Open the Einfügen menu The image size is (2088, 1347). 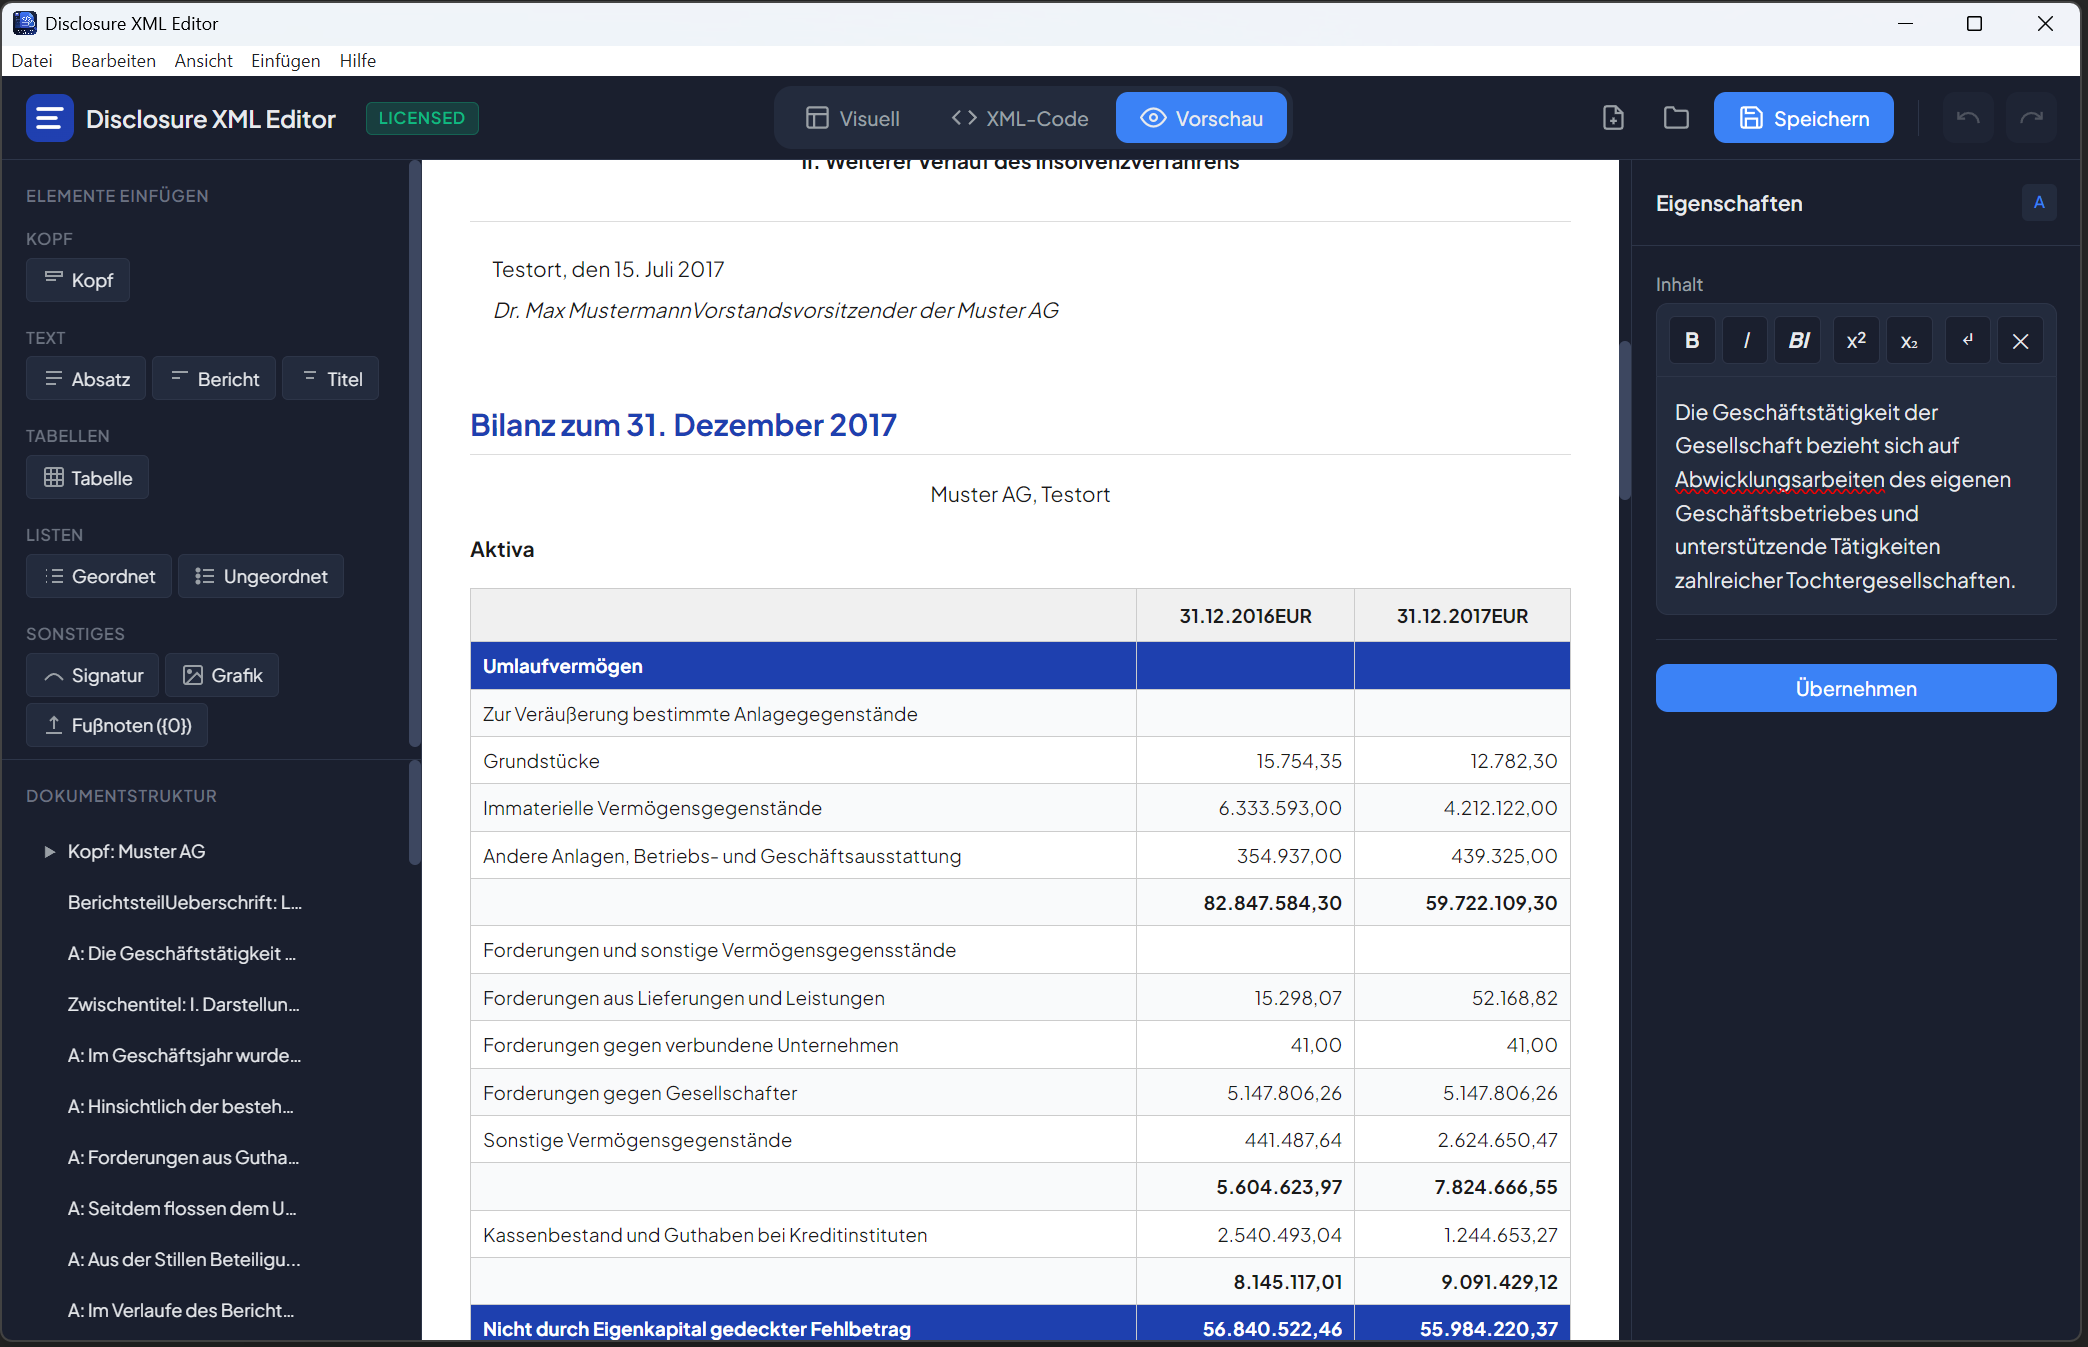(285, 61)
